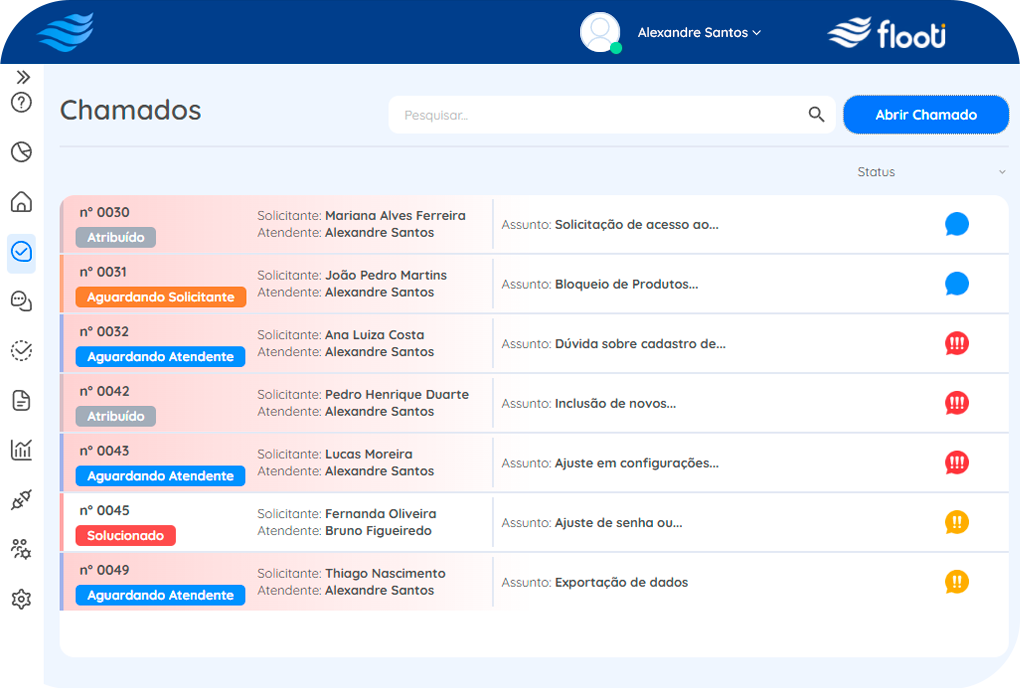Open the document file sidebar icon
This screenshot has width=1020, height=689.
21,400
